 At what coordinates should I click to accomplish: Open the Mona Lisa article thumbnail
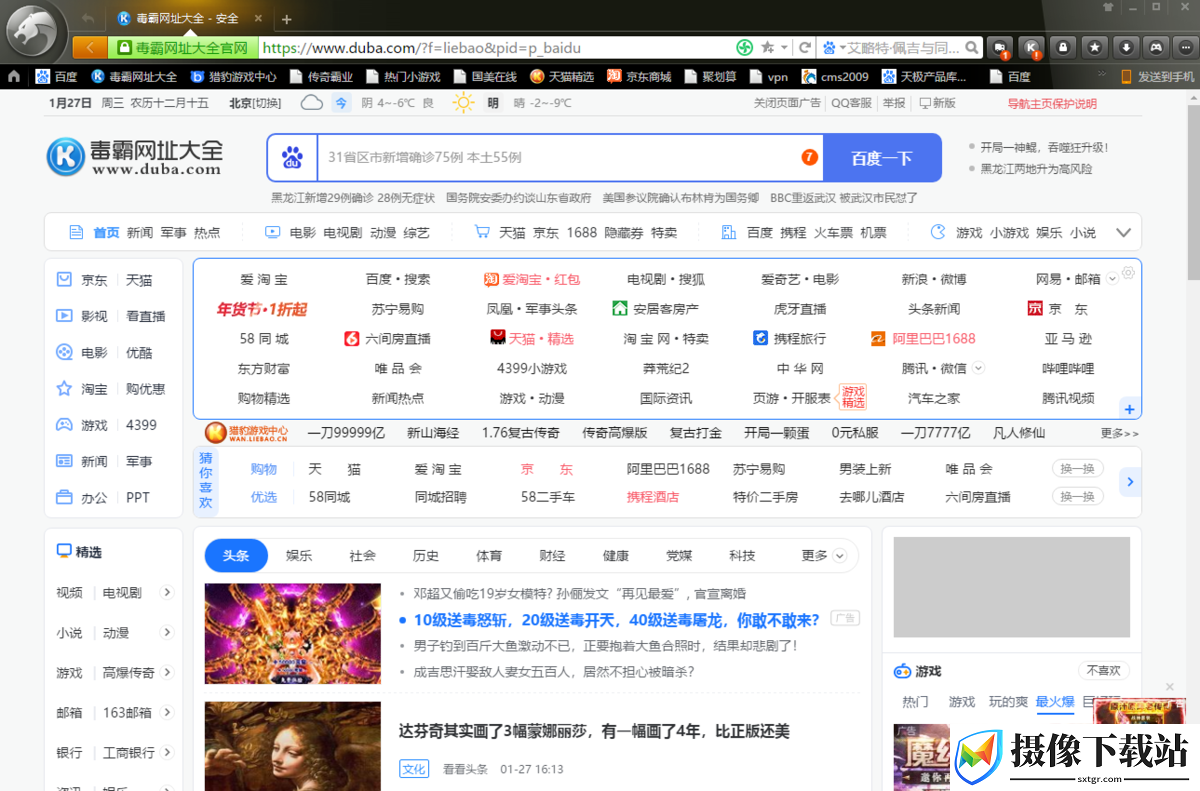(292, 746)
